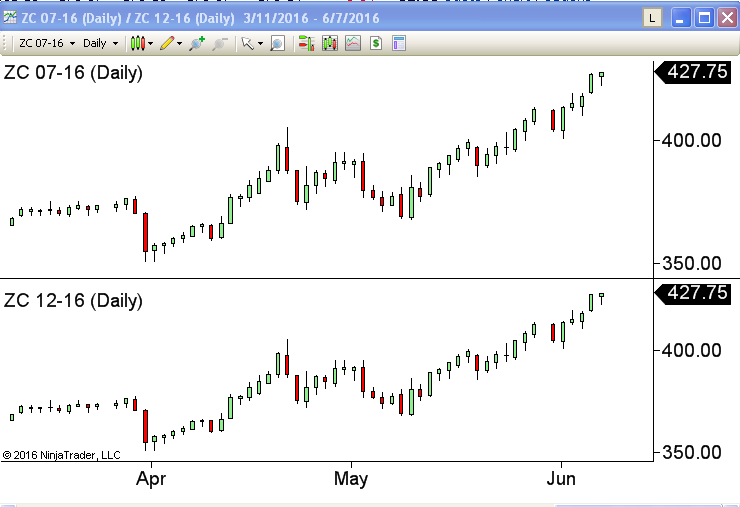This screenshot has height=507, width=740.
Task: Click the zoom frame magnifier icon
Action: tap(277, 43)
